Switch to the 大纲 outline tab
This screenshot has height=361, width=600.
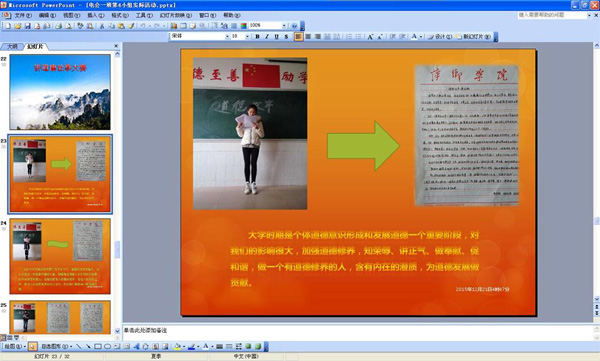click(12, 46)
